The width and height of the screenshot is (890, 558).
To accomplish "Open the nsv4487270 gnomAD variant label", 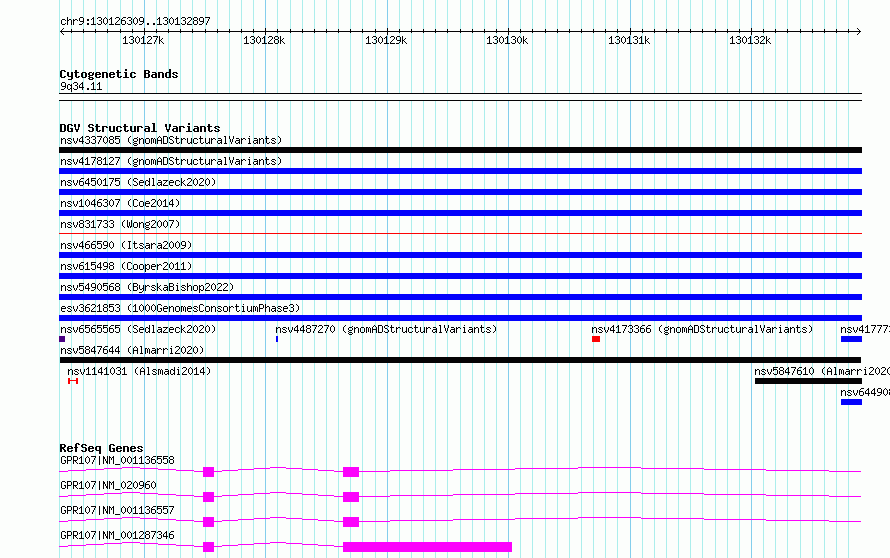I will (386, 329).
